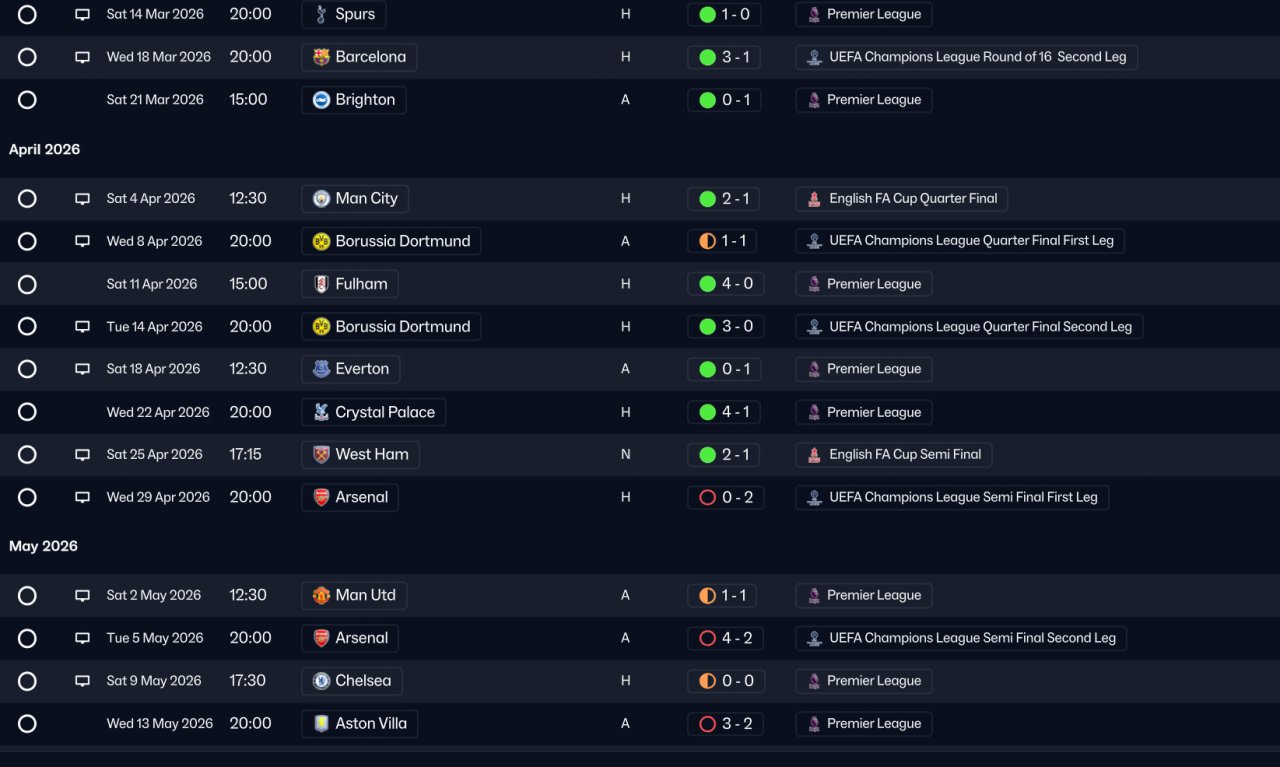Open UEFA Champions League Semi Final Second Leg
This screenshot has width=1280, height=767.
(961, 638)
